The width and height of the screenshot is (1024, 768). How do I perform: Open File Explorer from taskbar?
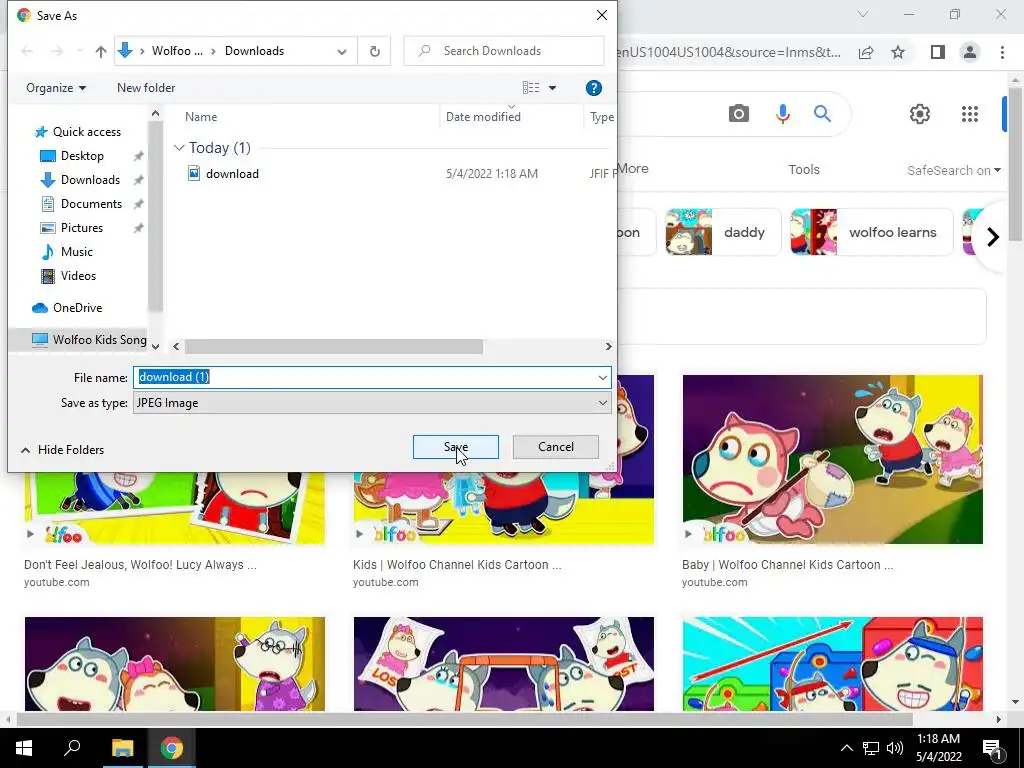[x=122, y=748]
